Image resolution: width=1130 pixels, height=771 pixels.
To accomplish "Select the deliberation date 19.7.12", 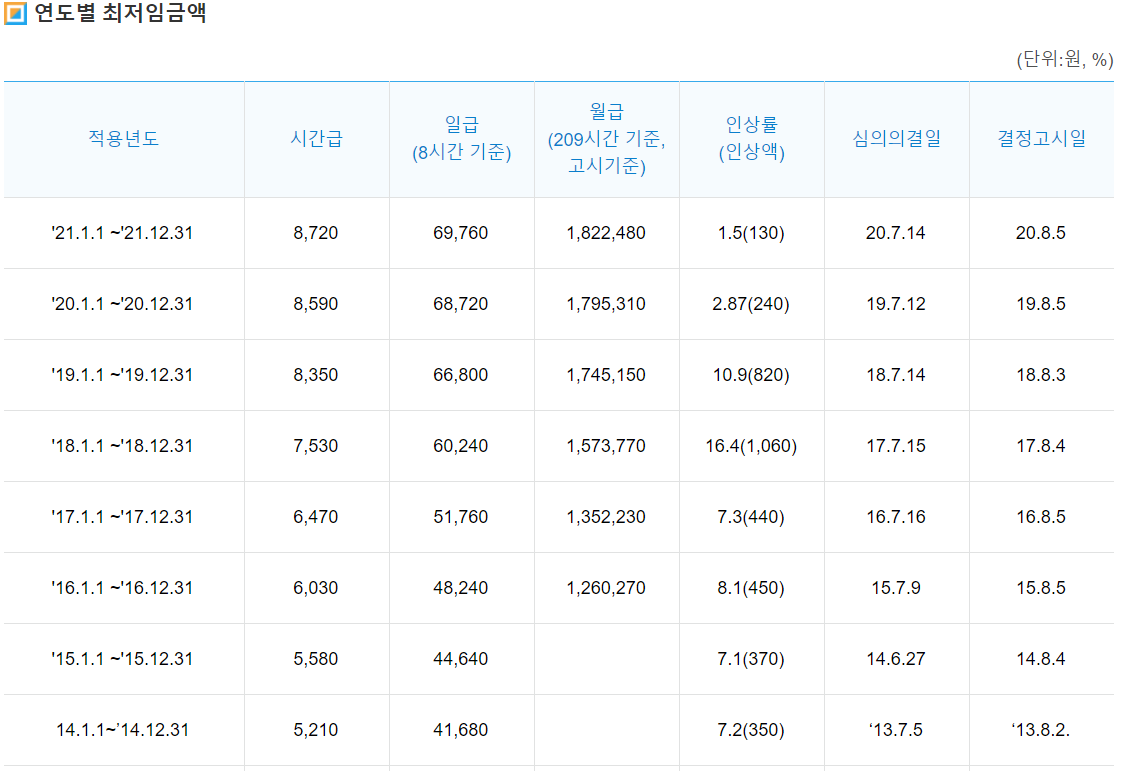I will pyautogui.click(x=896, y=304).
